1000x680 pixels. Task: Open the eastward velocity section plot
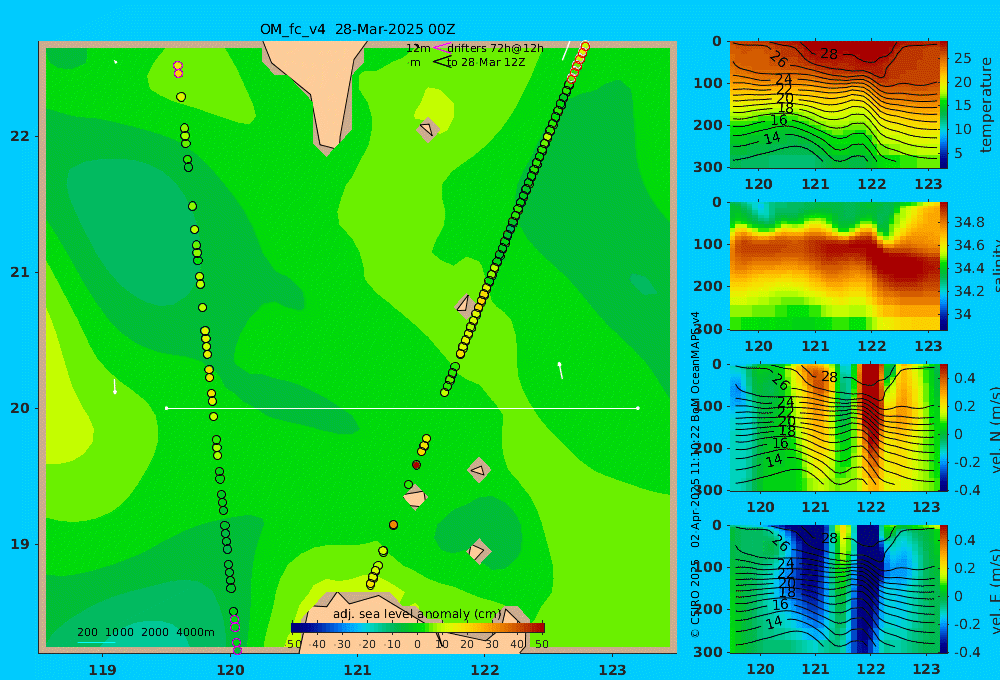(835, 589)
